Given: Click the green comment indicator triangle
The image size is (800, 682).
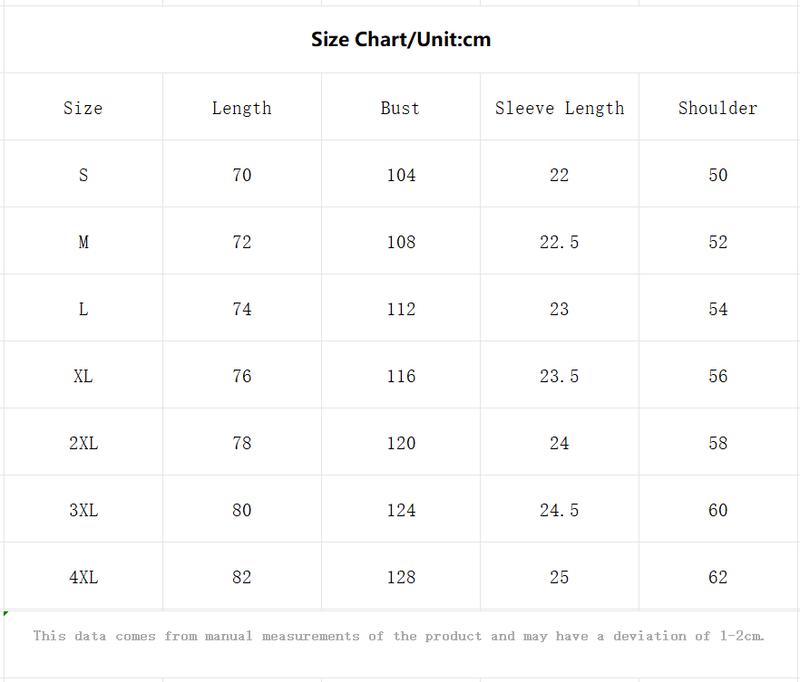Looking at the screenshot, I should click(6, 613).
